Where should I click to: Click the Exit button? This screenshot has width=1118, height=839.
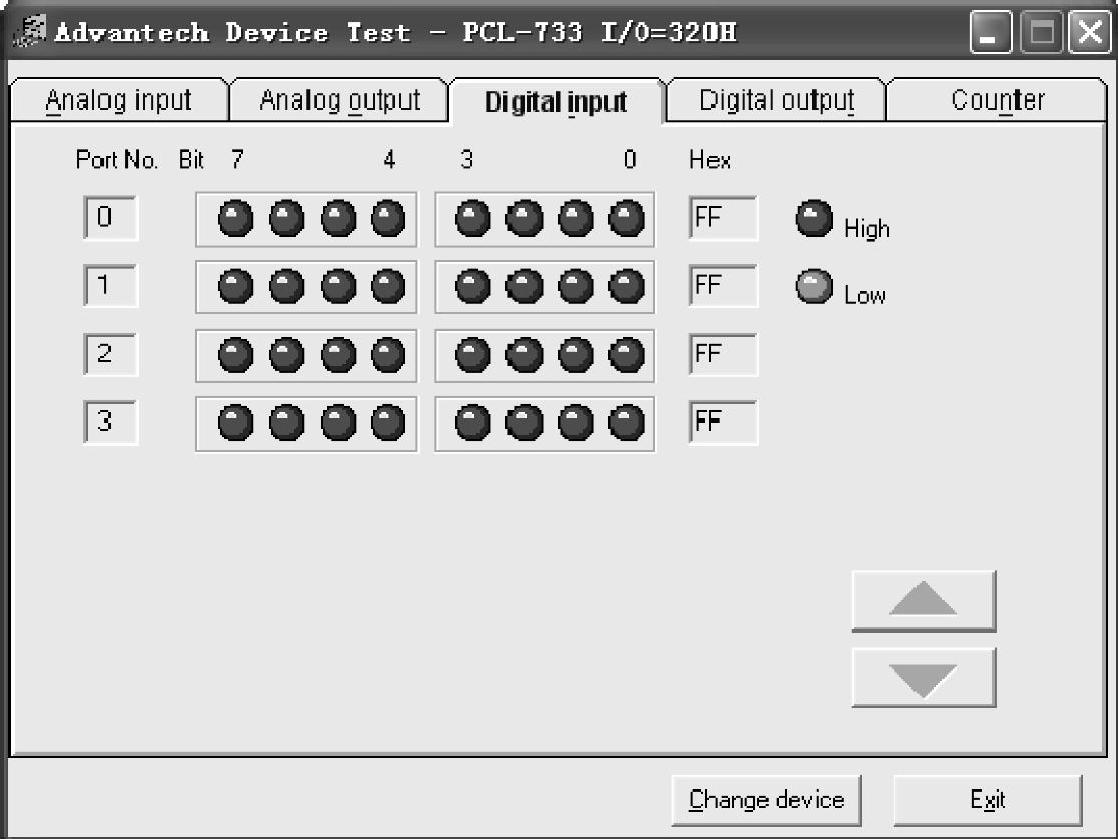pos(988,800)
